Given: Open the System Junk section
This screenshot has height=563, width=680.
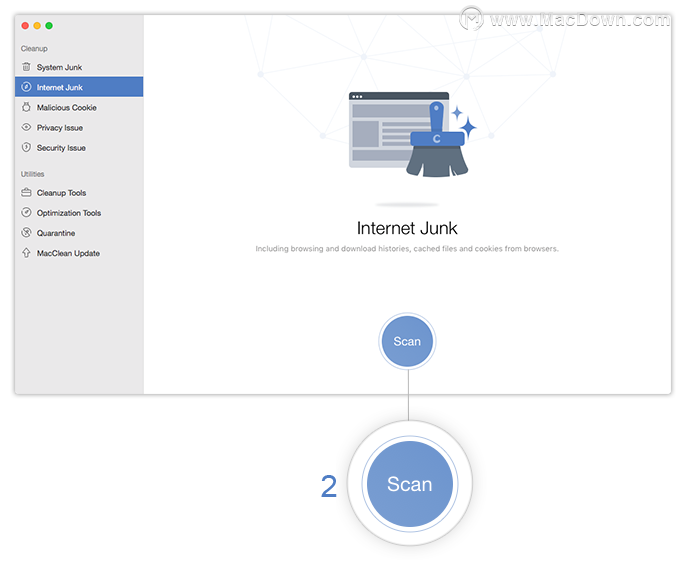Looking at the screenshot, I should pyautogui.click(x=79, y=67).
